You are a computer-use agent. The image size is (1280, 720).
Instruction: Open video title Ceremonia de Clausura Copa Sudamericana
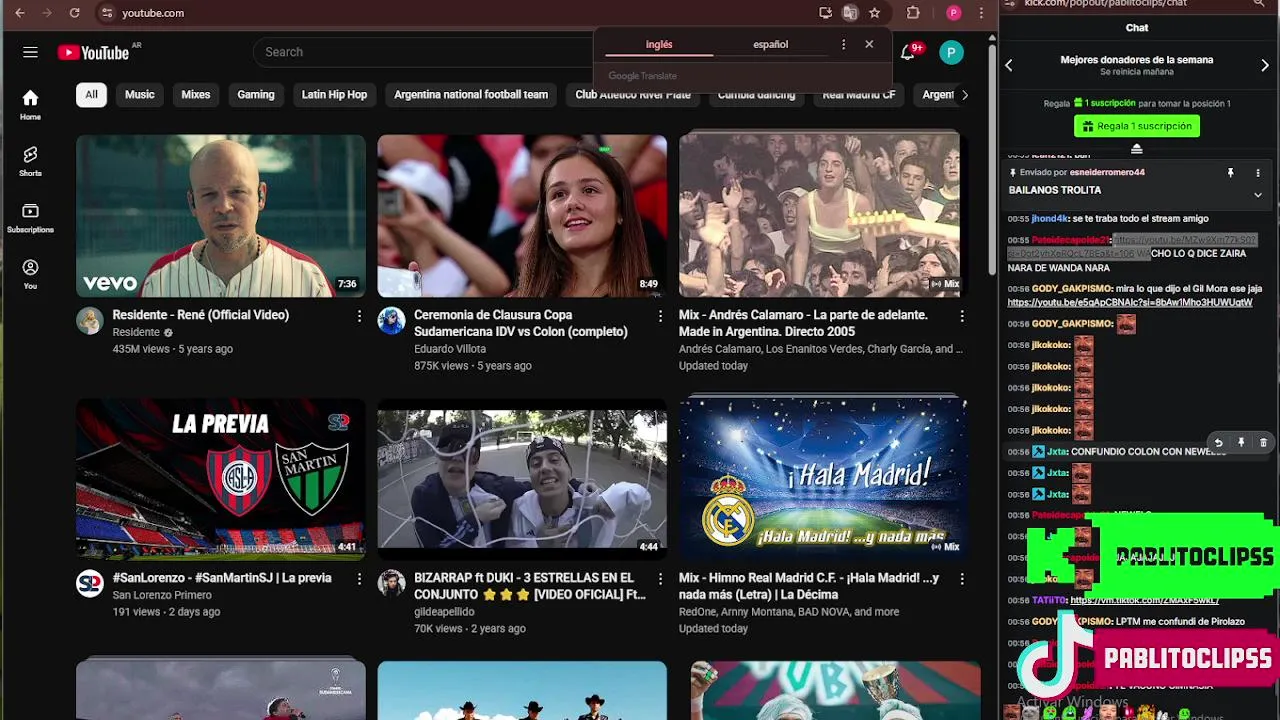pos(521,323)
